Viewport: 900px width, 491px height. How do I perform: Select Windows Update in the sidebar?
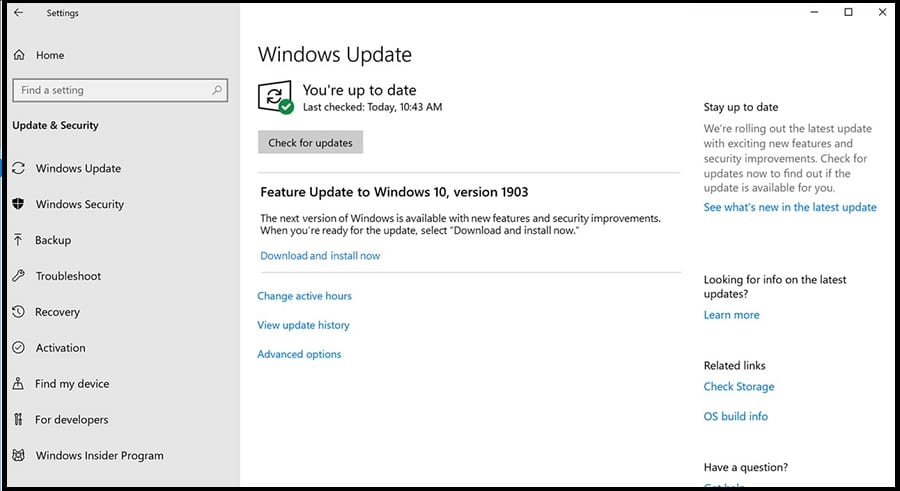pyautogui.click(x=79, y=168)
